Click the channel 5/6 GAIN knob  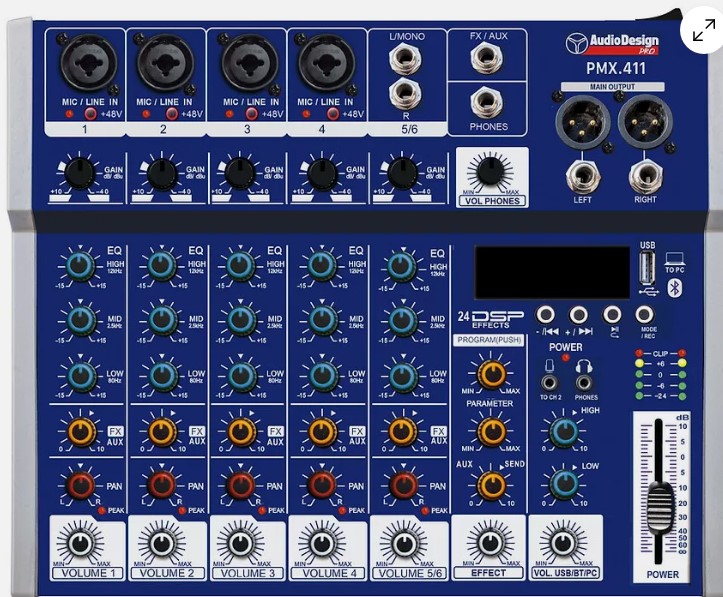pyautogui.click(x=403, y=174)
